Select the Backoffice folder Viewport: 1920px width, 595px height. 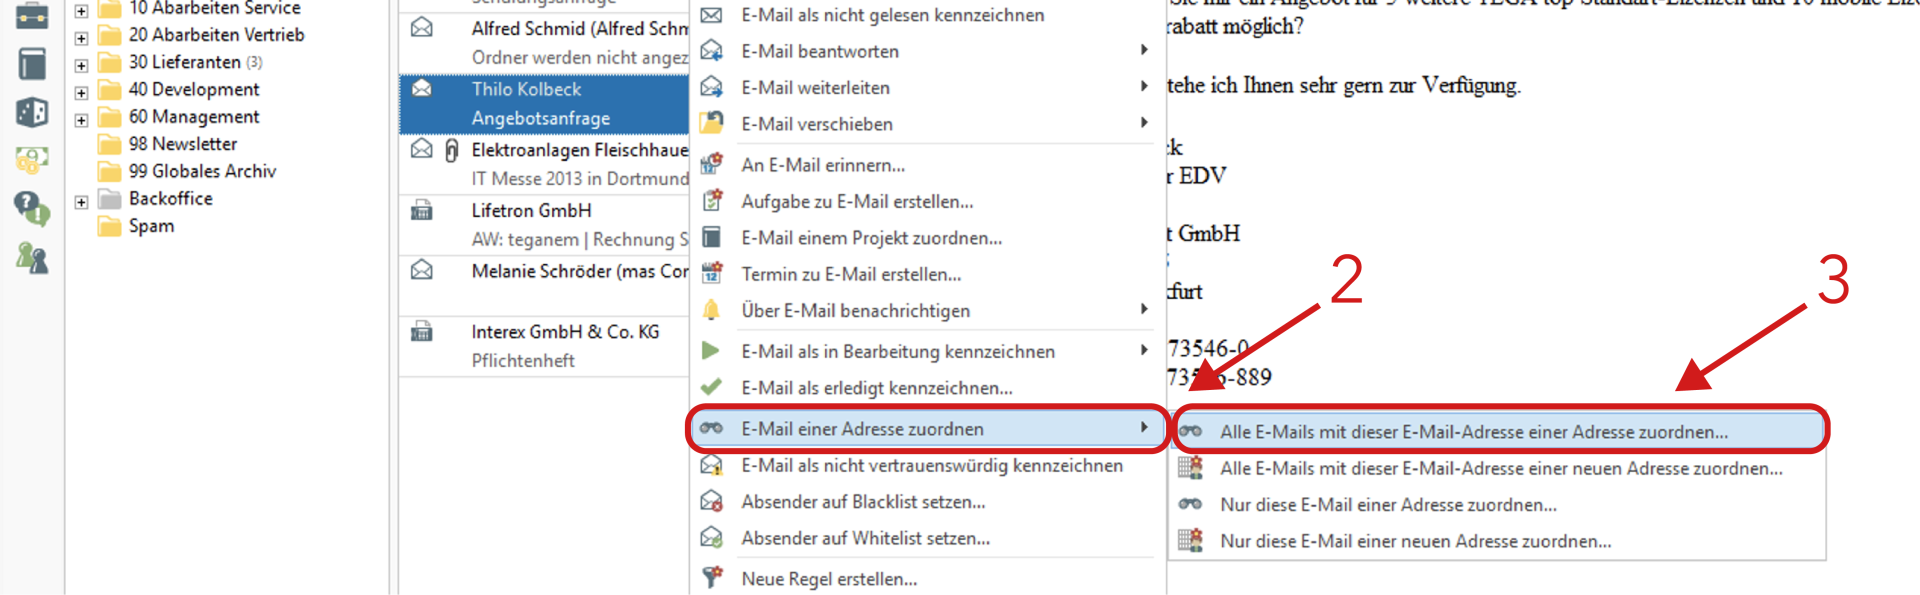[170, 198]
